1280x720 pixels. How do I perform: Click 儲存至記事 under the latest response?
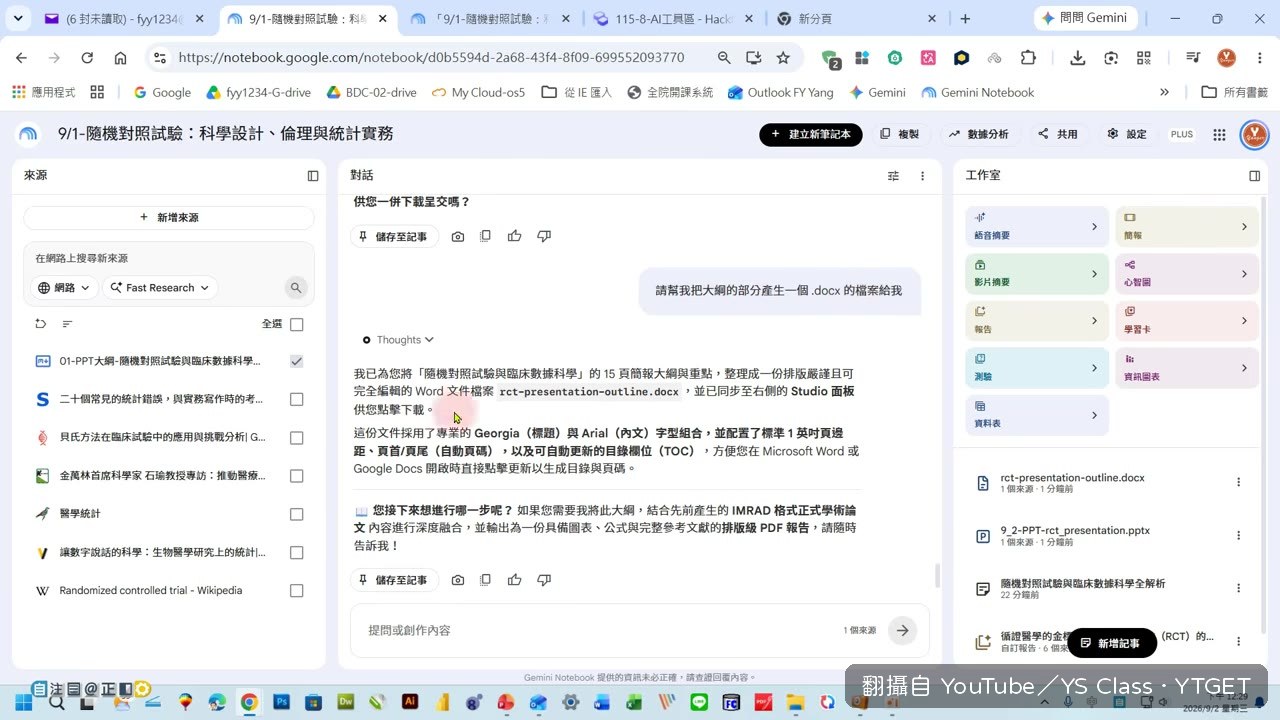(x=394, y=580)
